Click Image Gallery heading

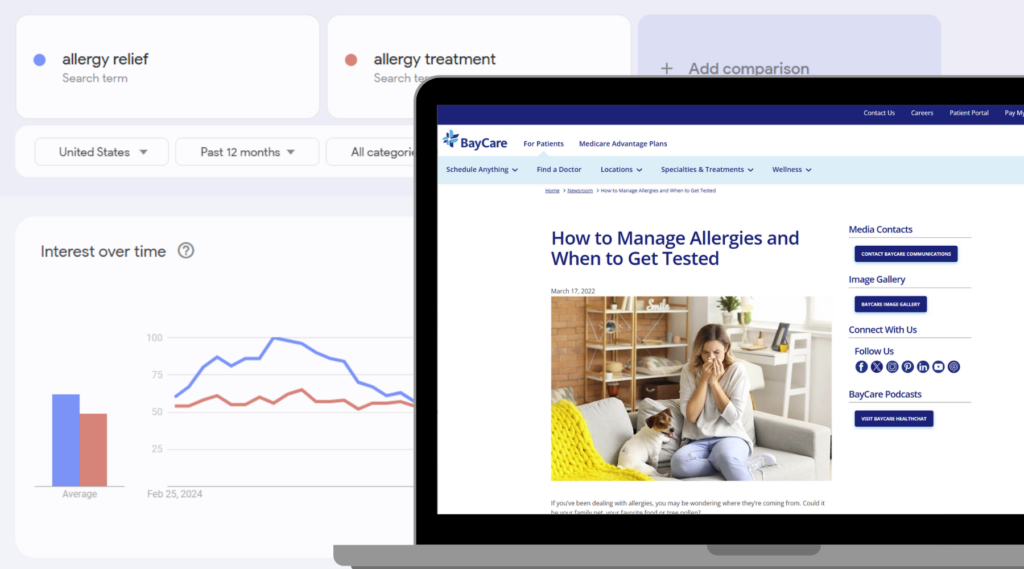click(x=876, y=280)
